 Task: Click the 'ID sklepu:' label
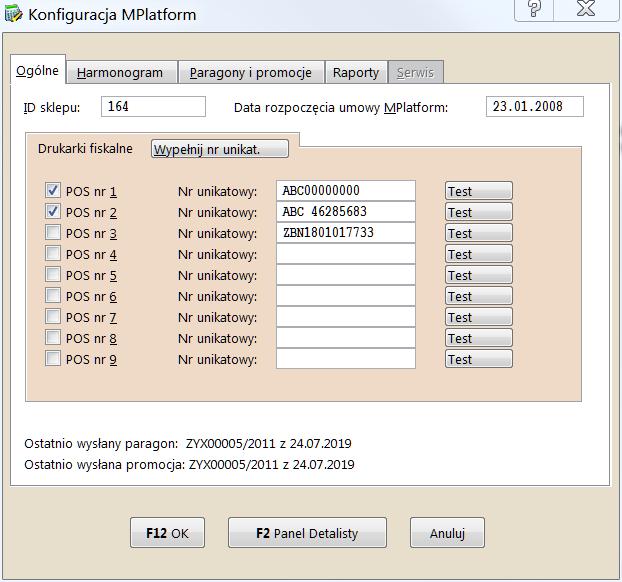pyautogui.click(x=52, y=108)
